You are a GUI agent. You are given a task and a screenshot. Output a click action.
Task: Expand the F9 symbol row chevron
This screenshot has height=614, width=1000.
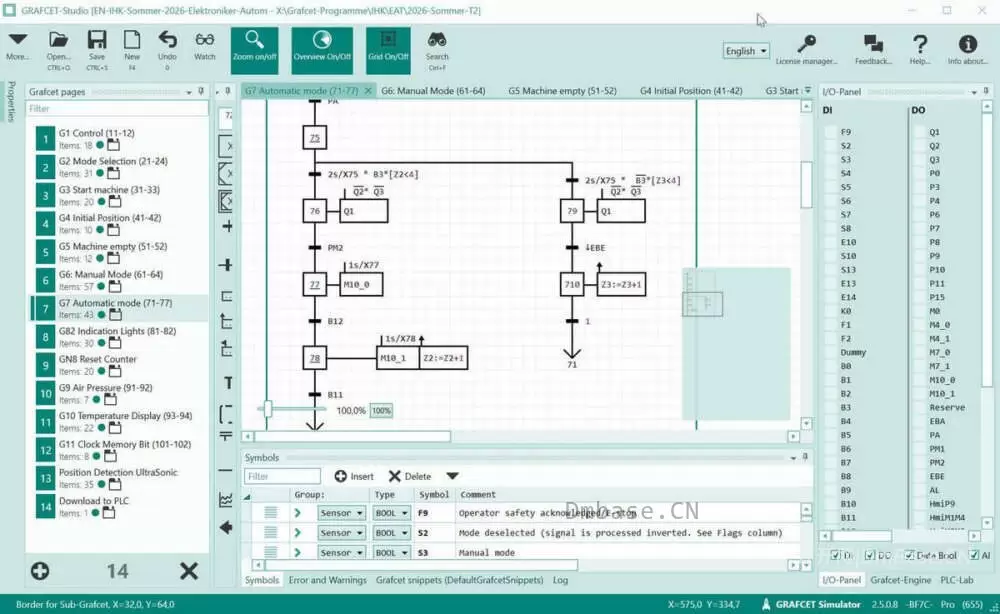coord(297,513)
